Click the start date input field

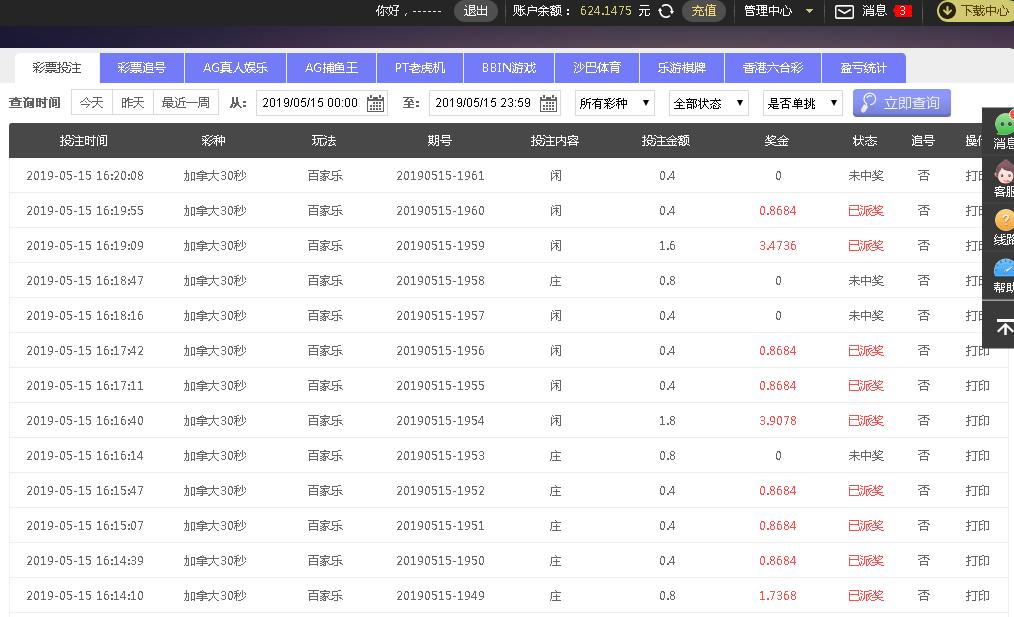point(310,103)
